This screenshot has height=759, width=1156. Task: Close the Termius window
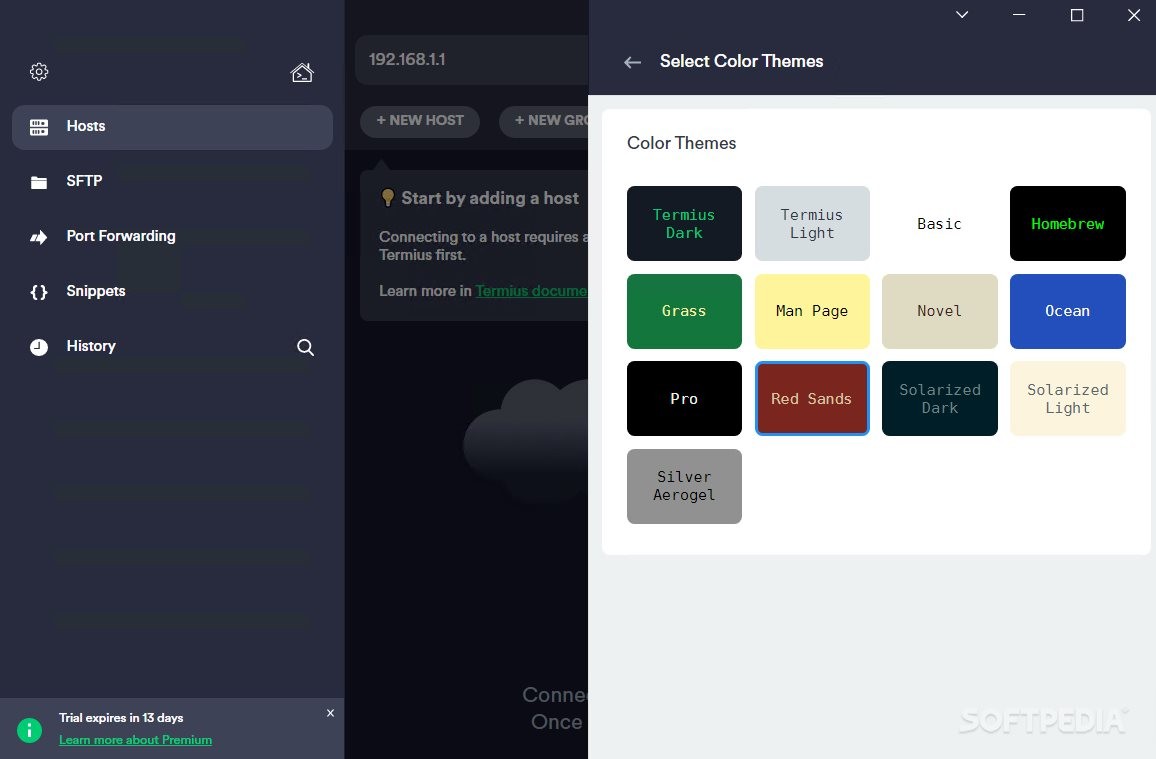[1134, 15]
